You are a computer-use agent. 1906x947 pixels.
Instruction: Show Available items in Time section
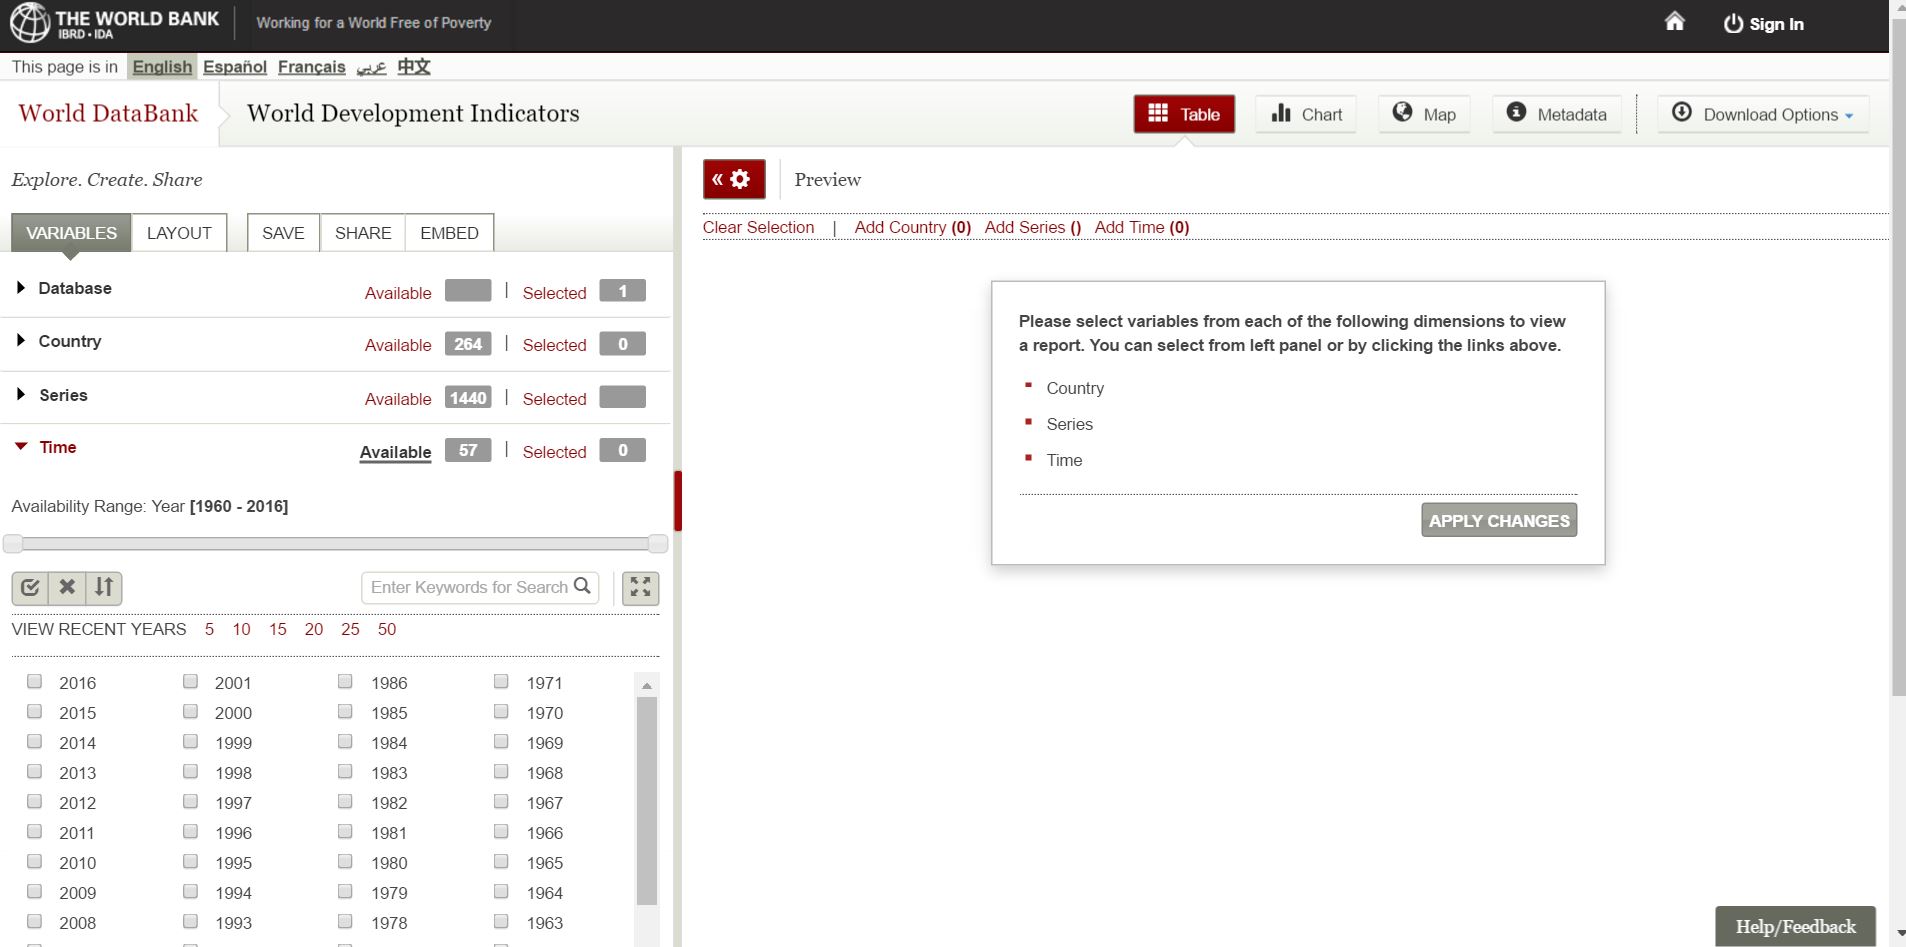pyautogui.click(x=396, y=452)
